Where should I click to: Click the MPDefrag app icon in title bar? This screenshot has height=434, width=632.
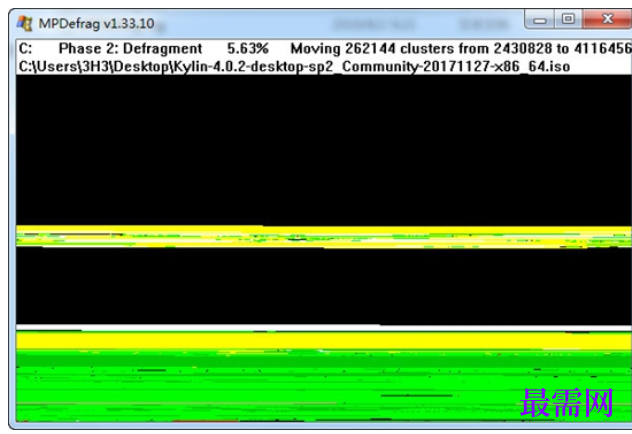[x=25, y=23]
